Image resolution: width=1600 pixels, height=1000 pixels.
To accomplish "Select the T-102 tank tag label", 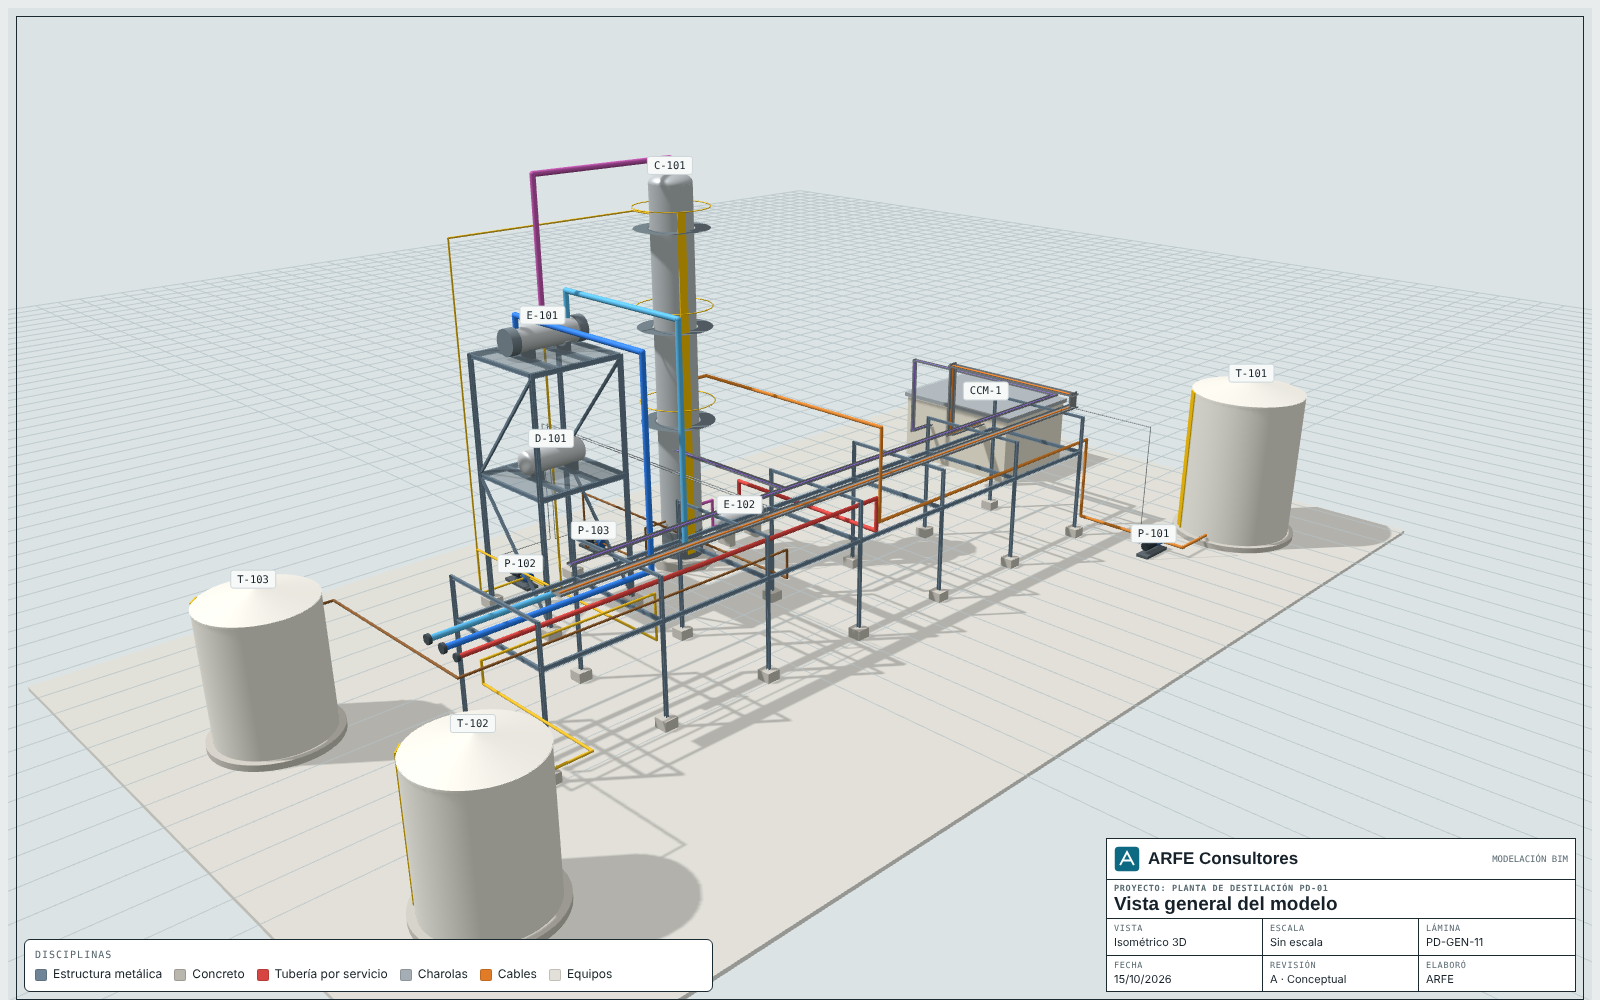I will tap(473, 724).
